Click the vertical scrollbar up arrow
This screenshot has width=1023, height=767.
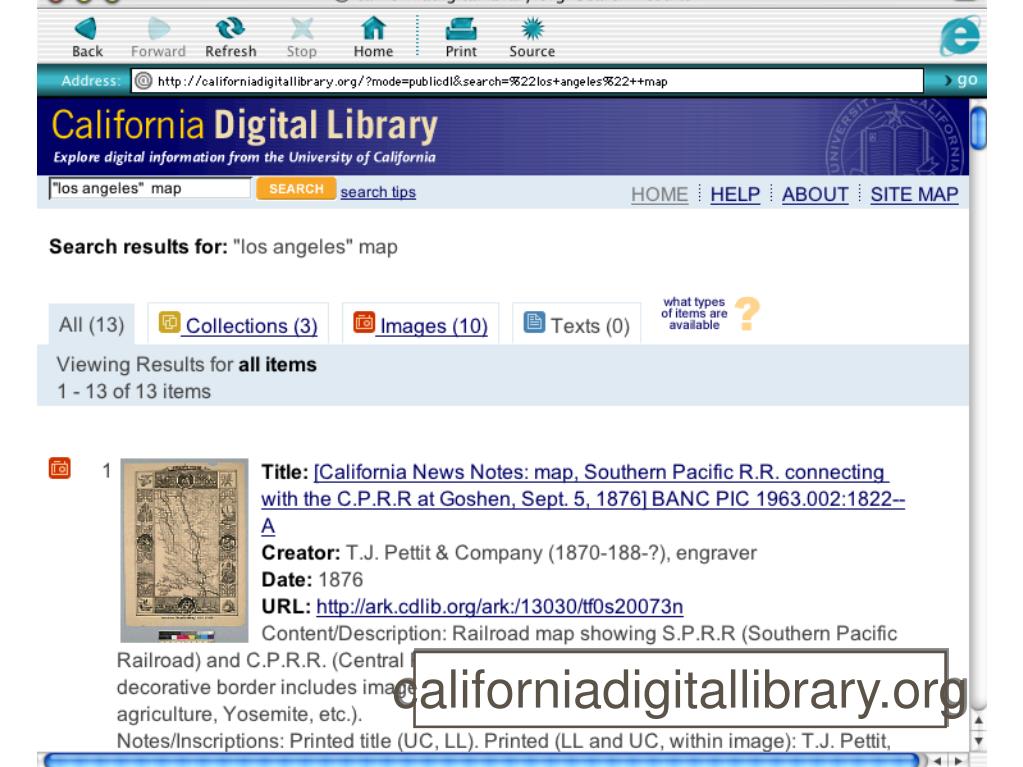point(978,721)
